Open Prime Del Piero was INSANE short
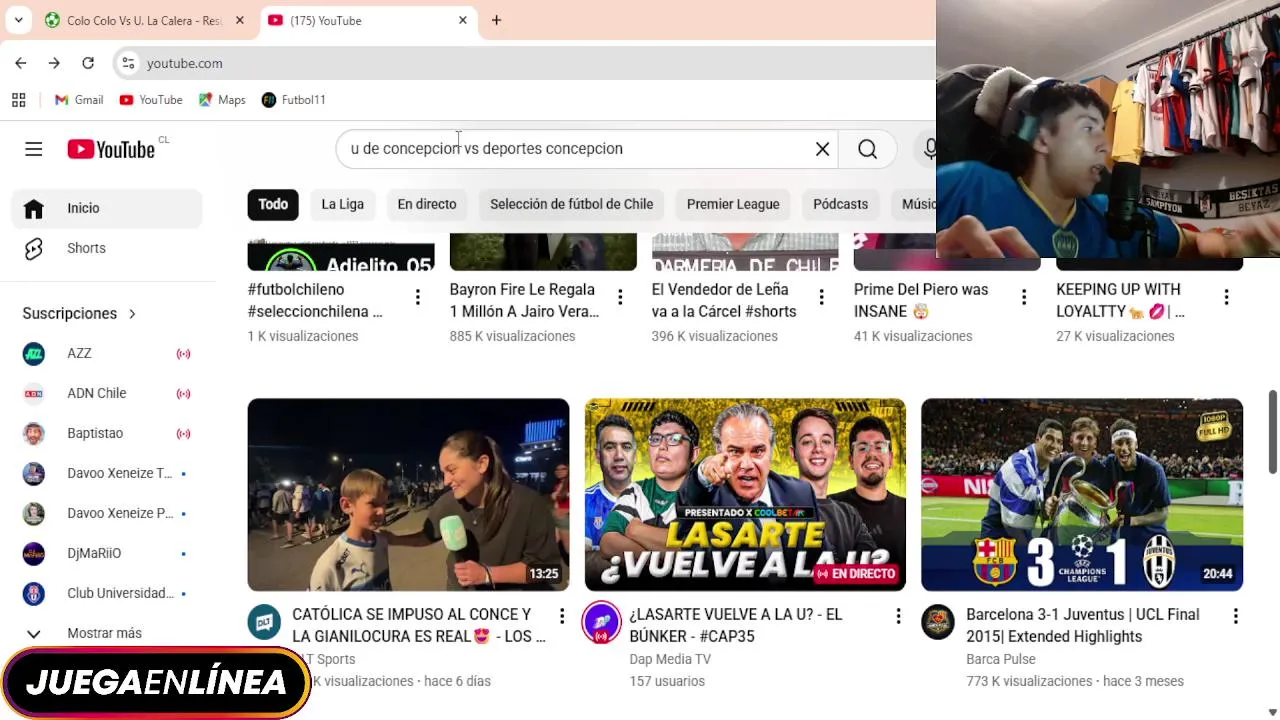 click(x=921, y=300)
